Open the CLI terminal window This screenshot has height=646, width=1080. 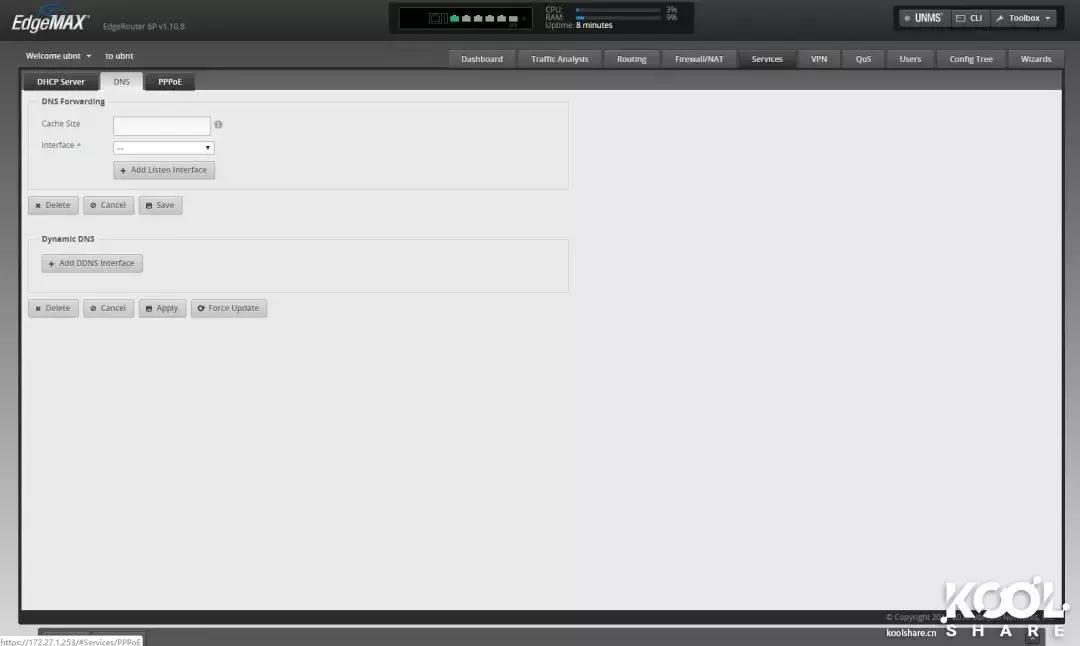(x=969, y=18)
